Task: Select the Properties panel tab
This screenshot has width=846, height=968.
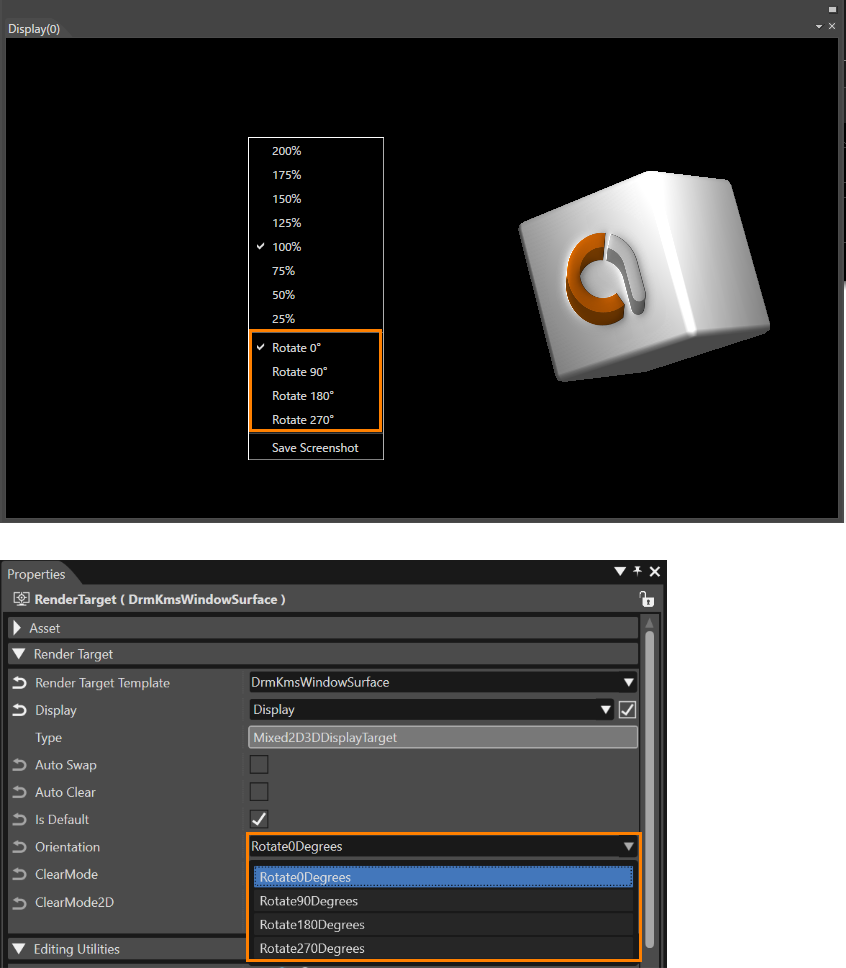Action: point(36,574)
